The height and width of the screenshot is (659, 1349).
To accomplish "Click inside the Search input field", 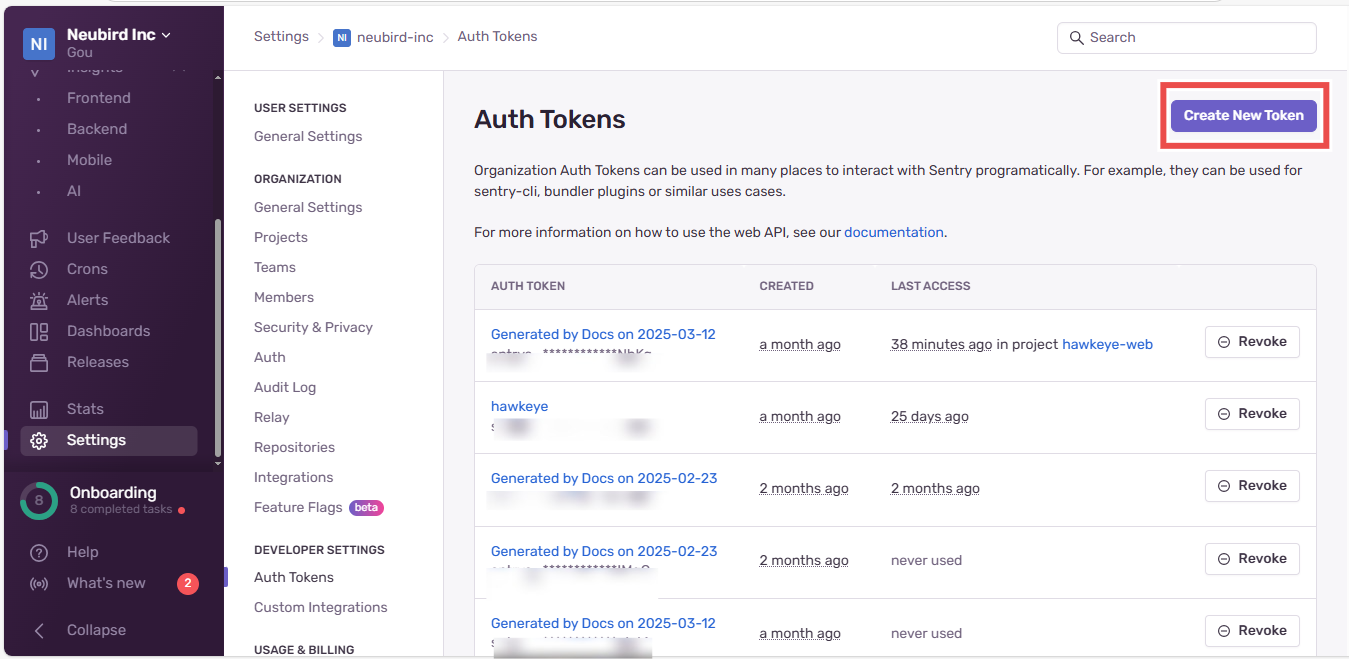I will [1185, 37].
